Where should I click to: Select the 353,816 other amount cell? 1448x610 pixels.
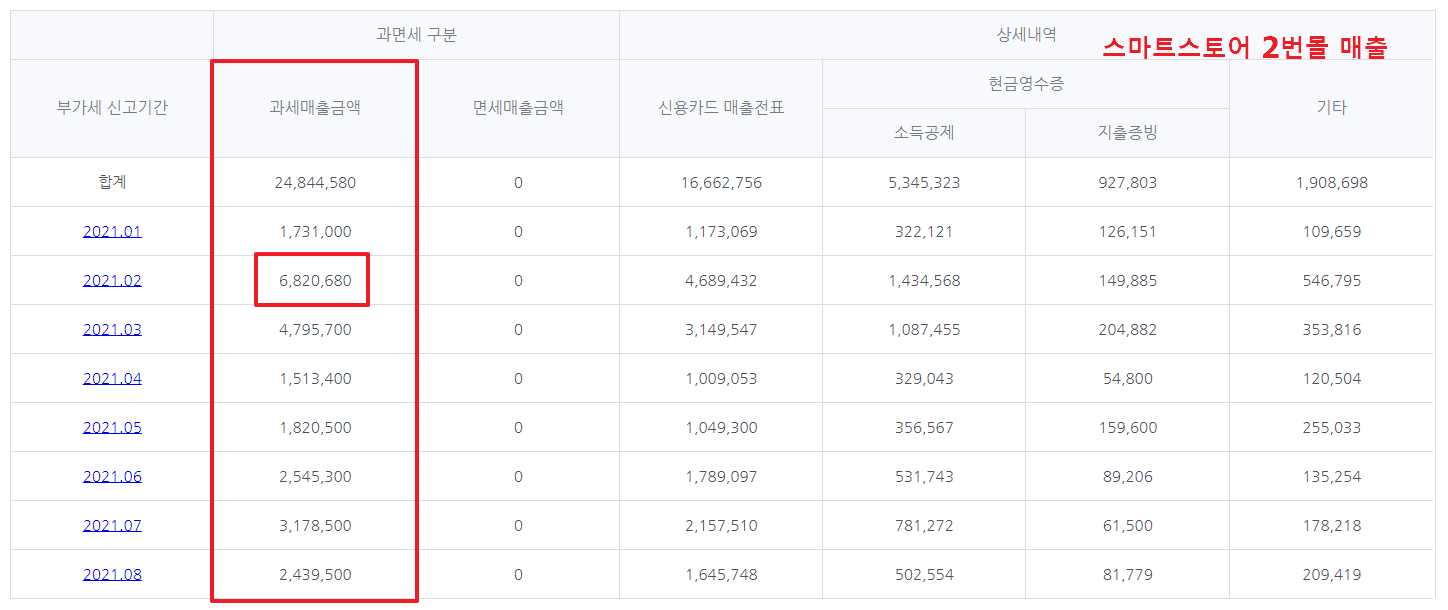[x=1331, y=330]
